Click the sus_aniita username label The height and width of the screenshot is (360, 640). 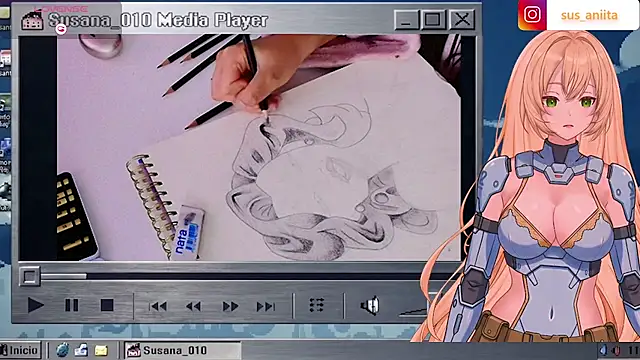click(589, 16)
